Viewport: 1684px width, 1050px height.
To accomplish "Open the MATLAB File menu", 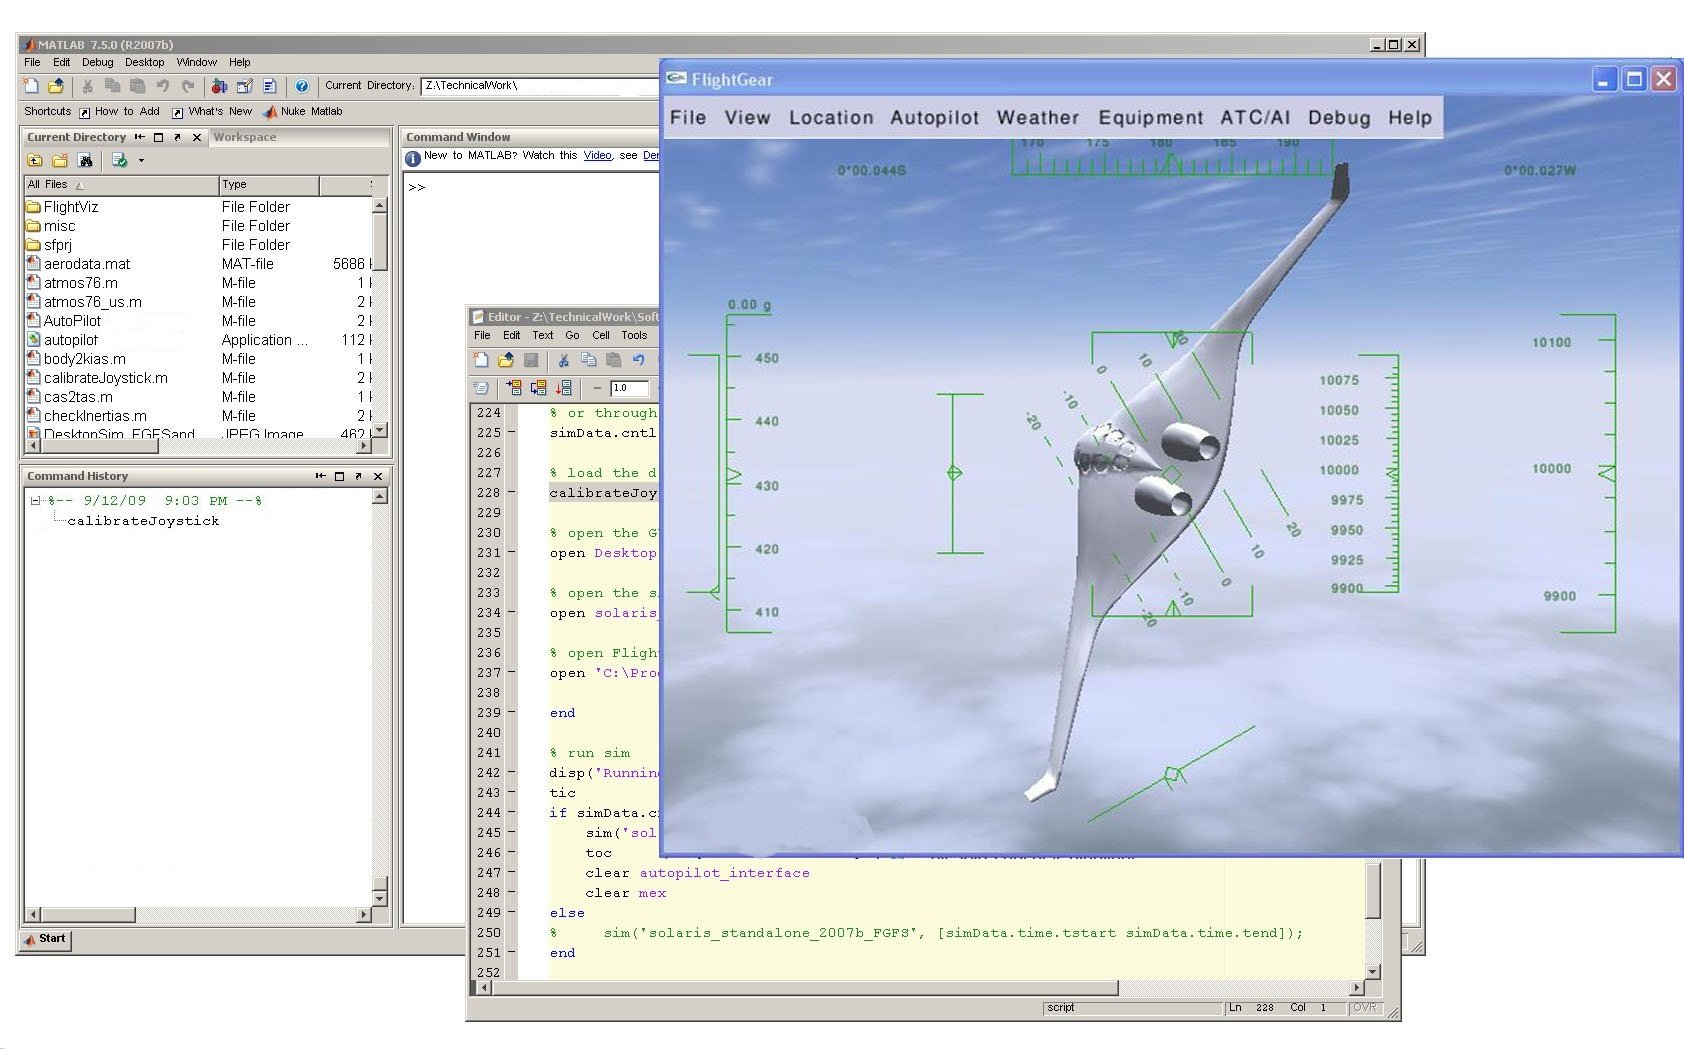I will click(32, 62).
